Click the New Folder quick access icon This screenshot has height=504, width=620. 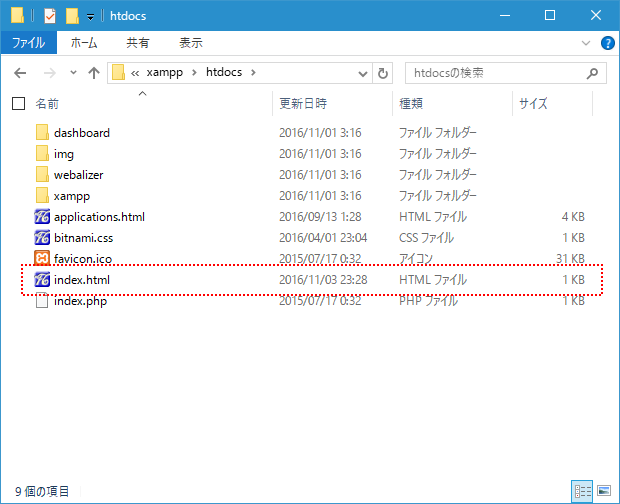(72, 16)
